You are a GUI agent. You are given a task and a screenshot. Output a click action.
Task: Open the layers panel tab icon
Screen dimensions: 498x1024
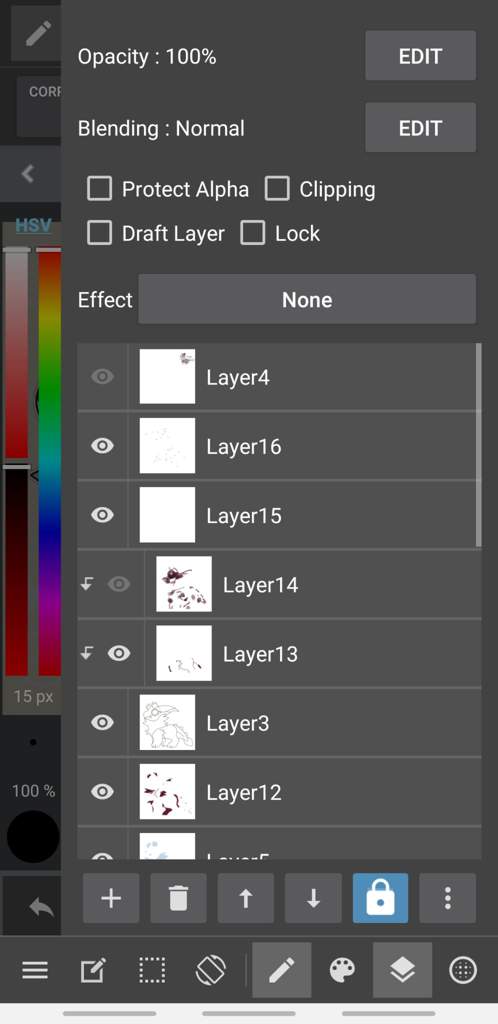point(403,970)
